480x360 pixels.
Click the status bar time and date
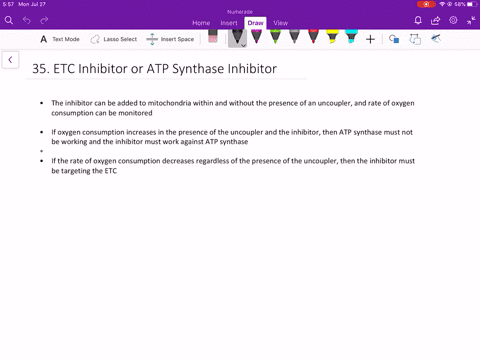(x=24, y=4)
